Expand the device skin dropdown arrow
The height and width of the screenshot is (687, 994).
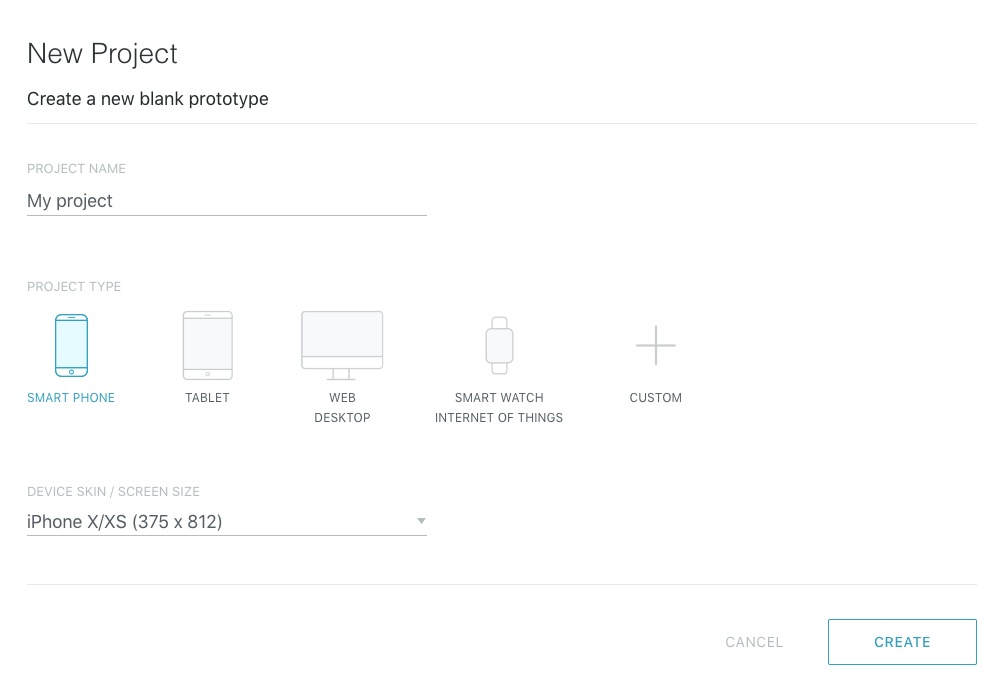coord(421,521)
